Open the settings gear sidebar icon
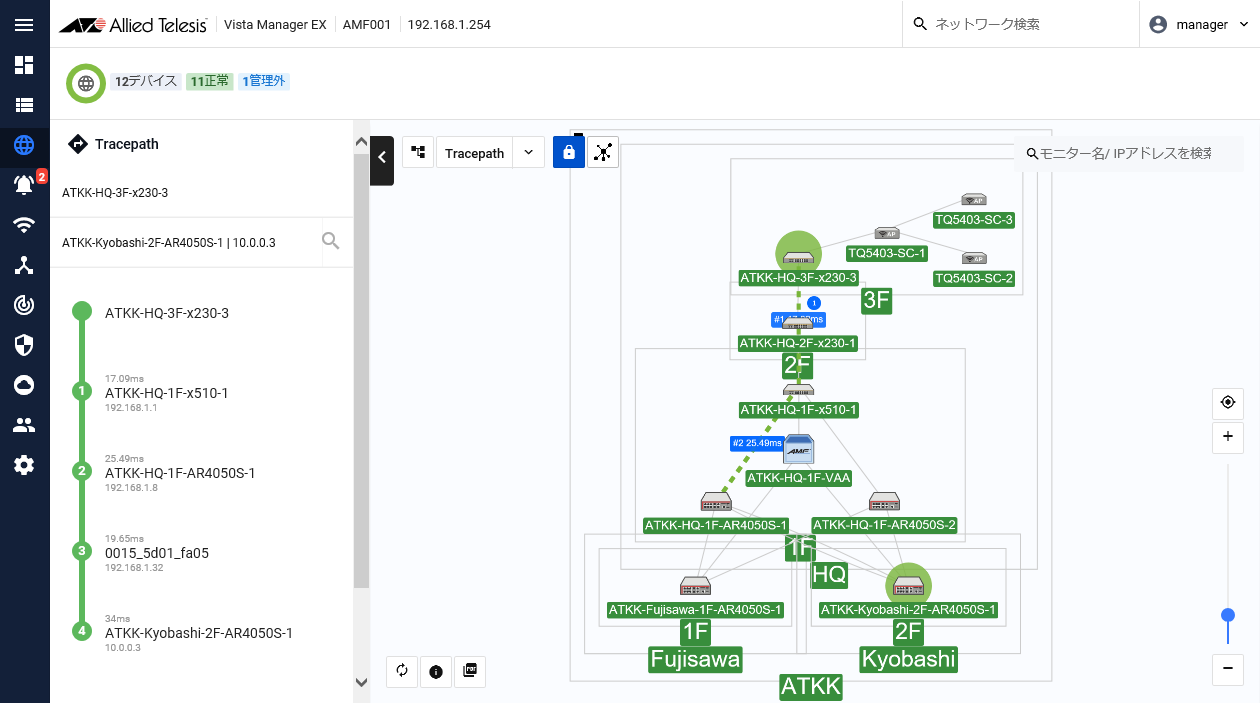 click(x=24, y=465)
